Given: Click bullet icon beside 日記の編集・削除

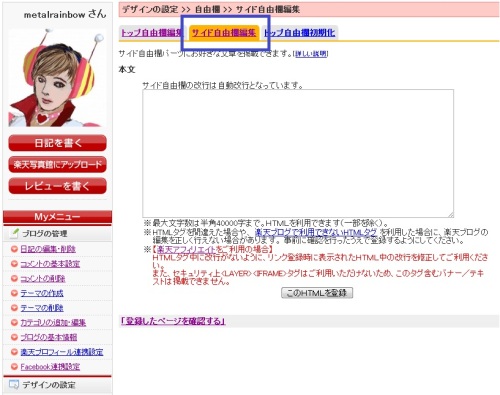Looking at the screenshot, I should click(14, 249).
